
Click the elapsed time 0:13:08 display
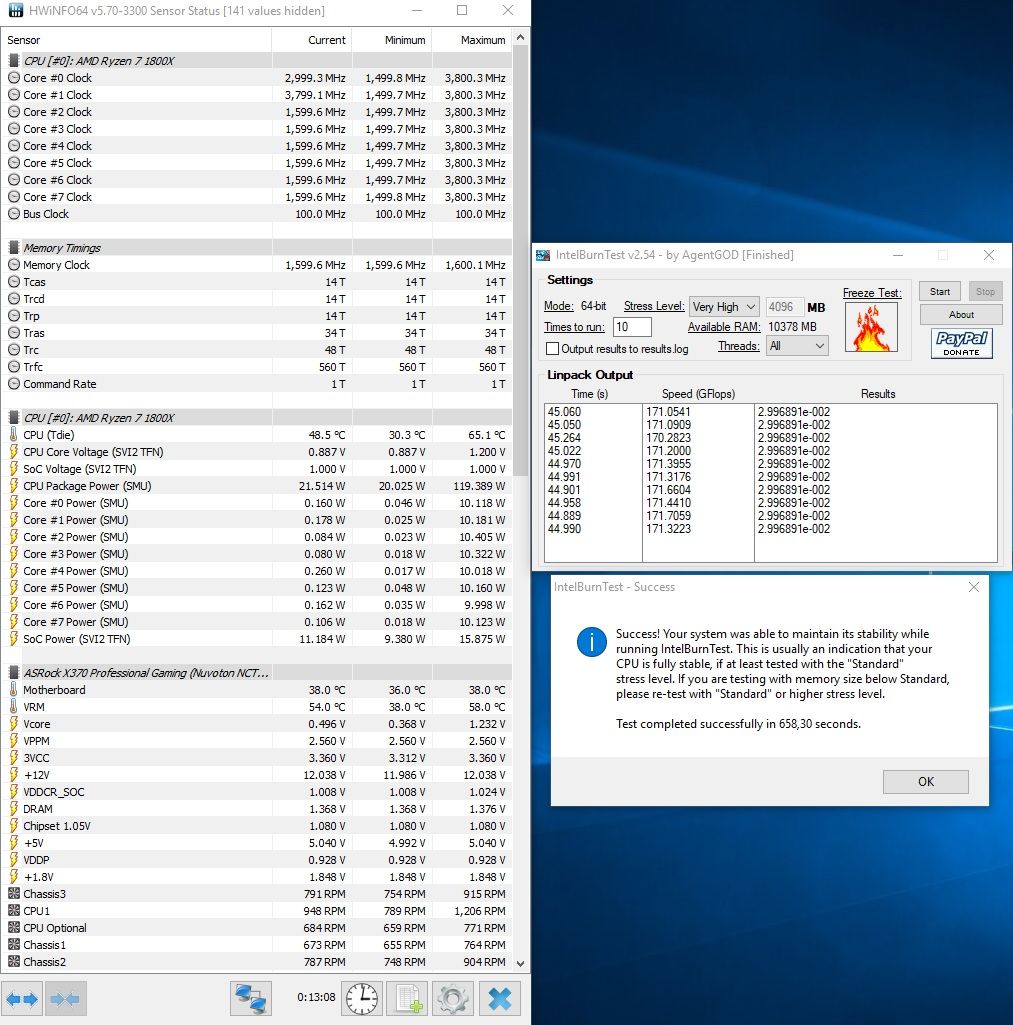[x=316, y=998]
